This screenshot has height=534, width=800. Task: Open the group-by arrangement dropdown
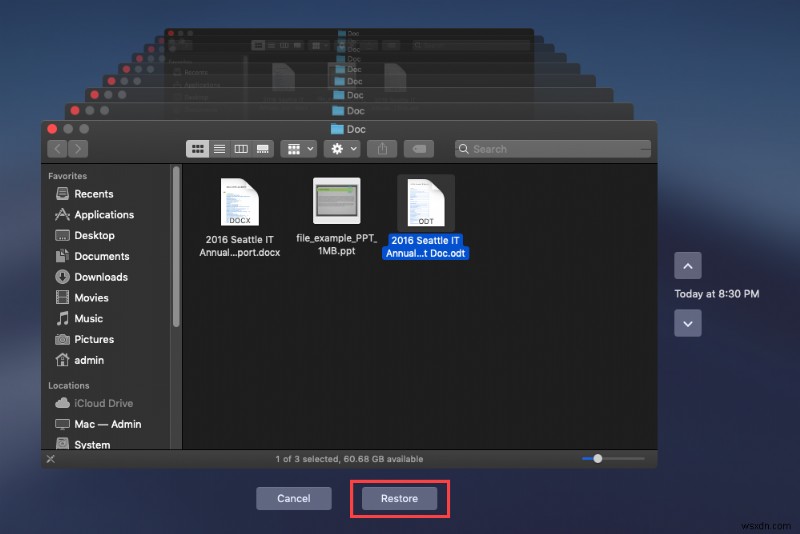(x=299, y=149)
